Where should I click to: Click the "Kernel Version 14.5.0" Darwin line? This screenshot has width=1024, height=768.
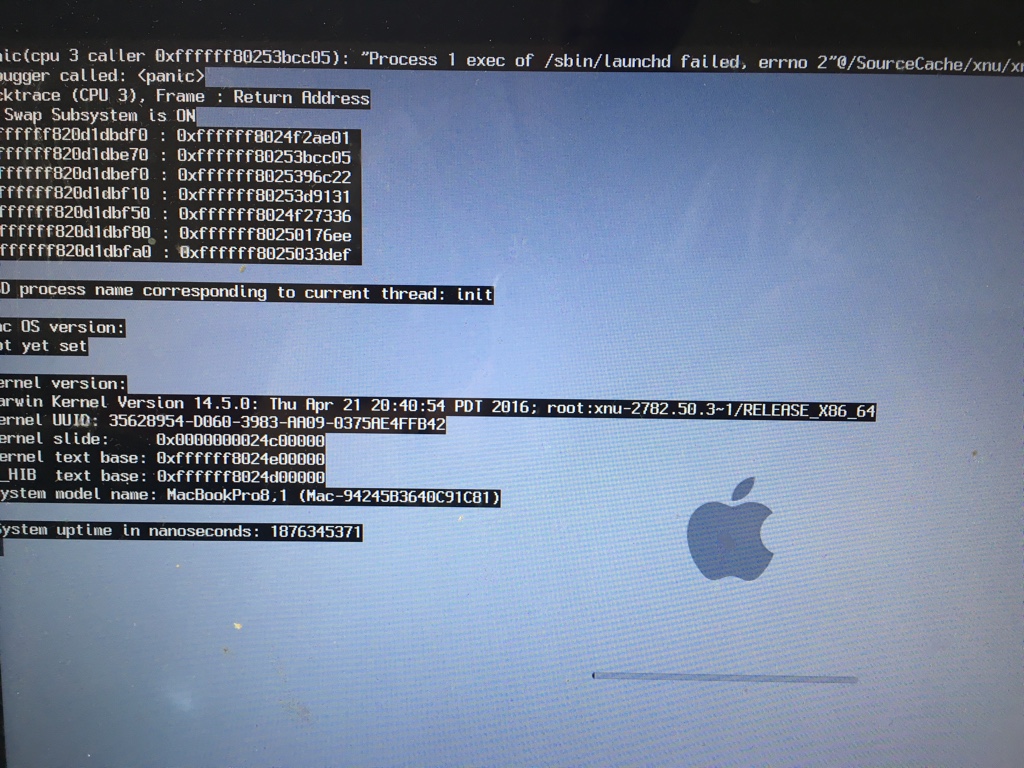pyautogui.click(x=438, y=406)
